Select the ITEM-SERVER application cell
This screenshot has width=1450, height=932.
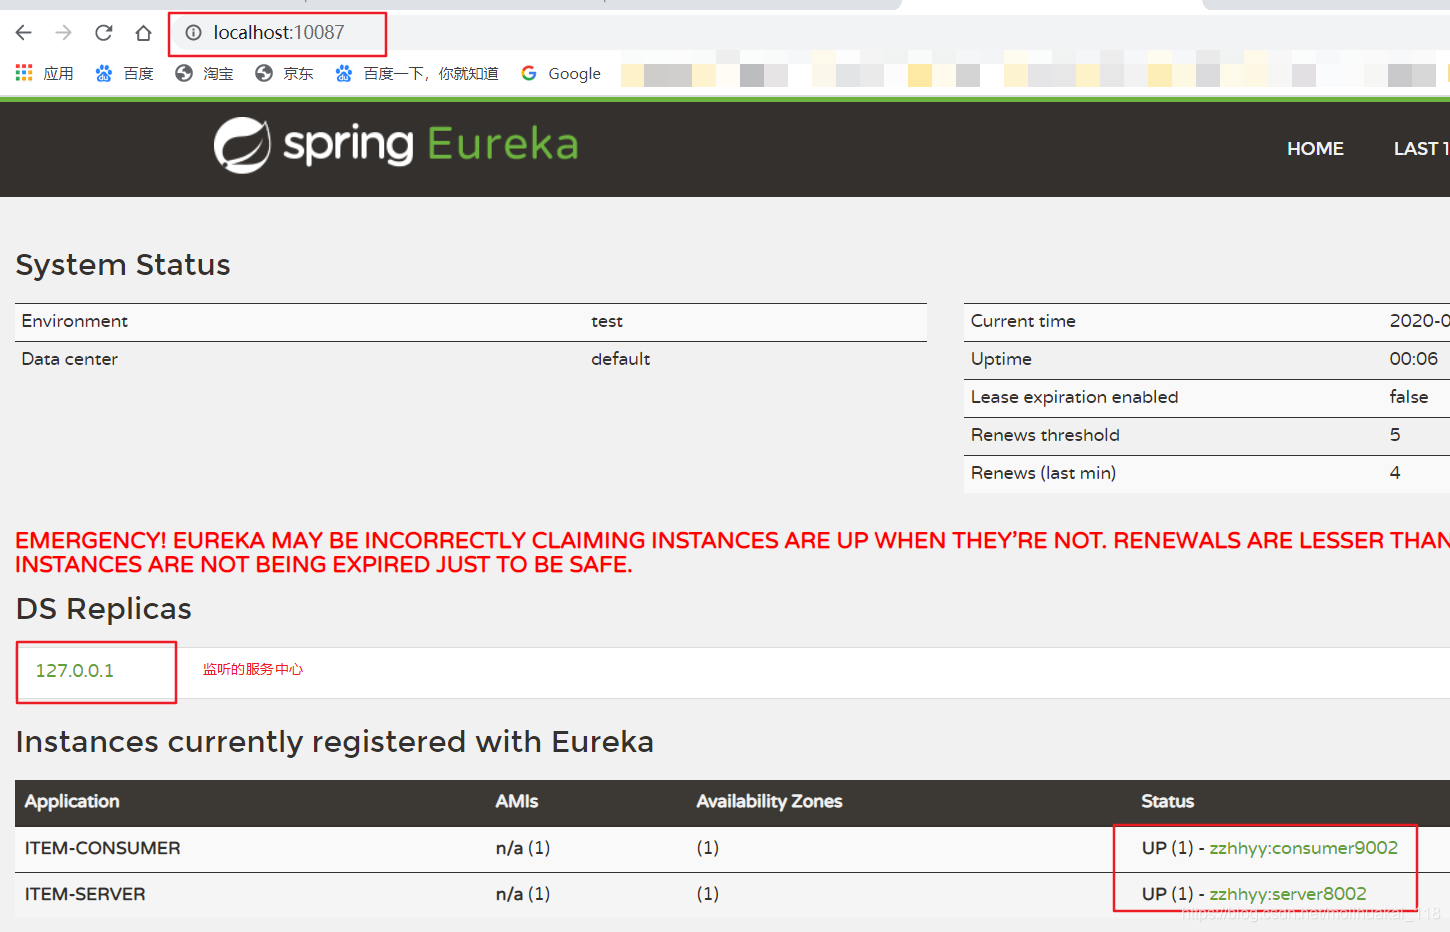85,894
